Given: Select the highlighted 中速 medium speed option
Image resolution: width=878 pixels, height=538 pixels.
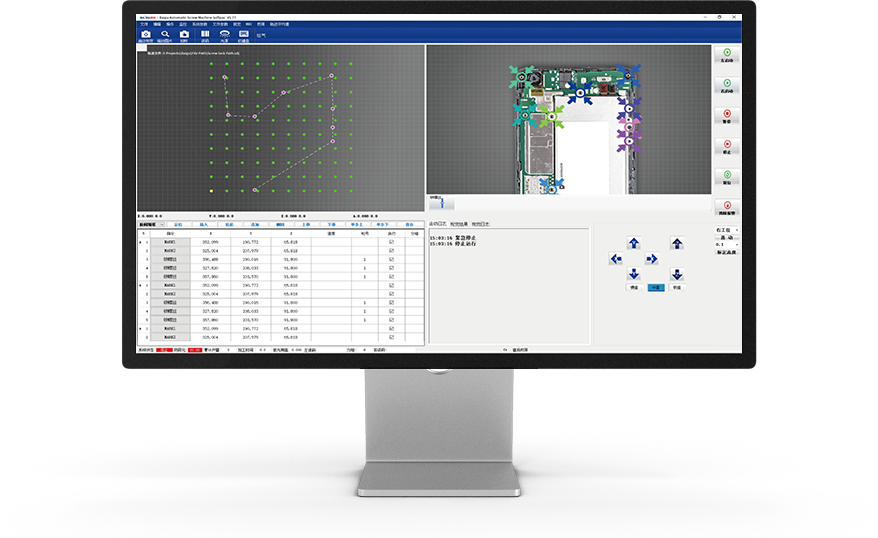Looking at the screenshot, I should pos(656,287).
